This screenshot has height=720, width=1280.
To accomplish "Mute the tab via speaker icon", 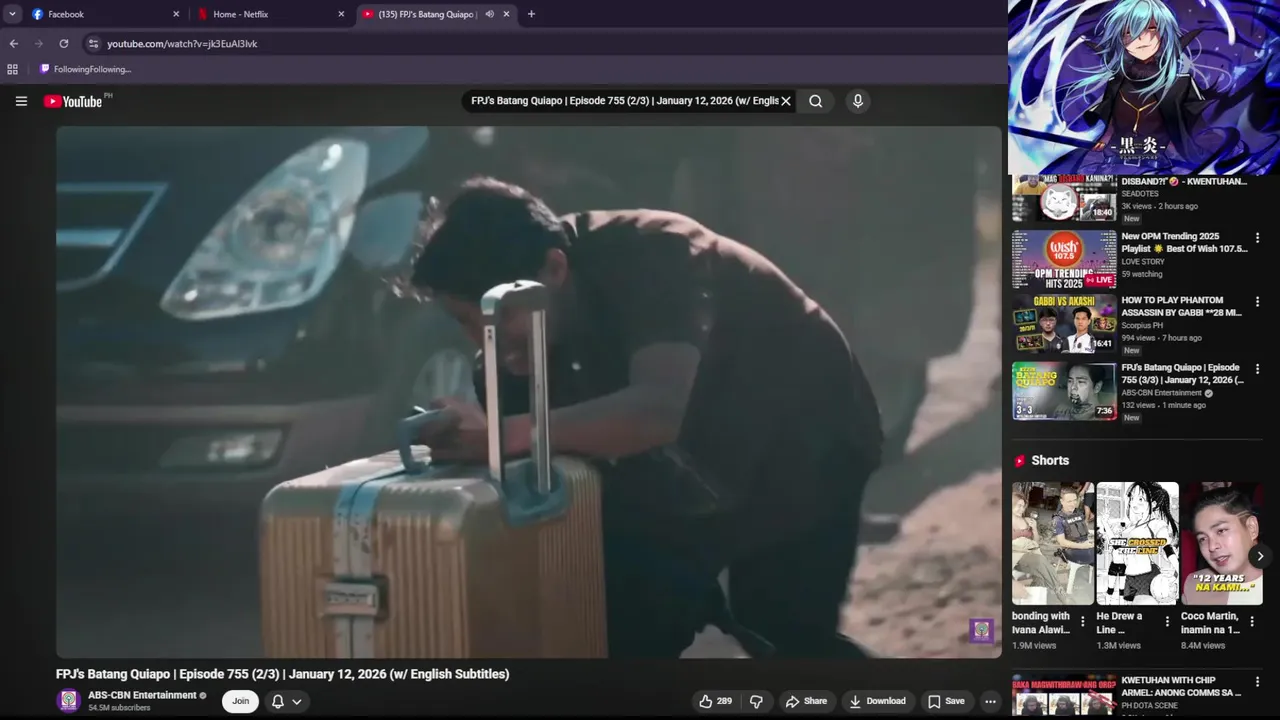I will tap(489, 14).
